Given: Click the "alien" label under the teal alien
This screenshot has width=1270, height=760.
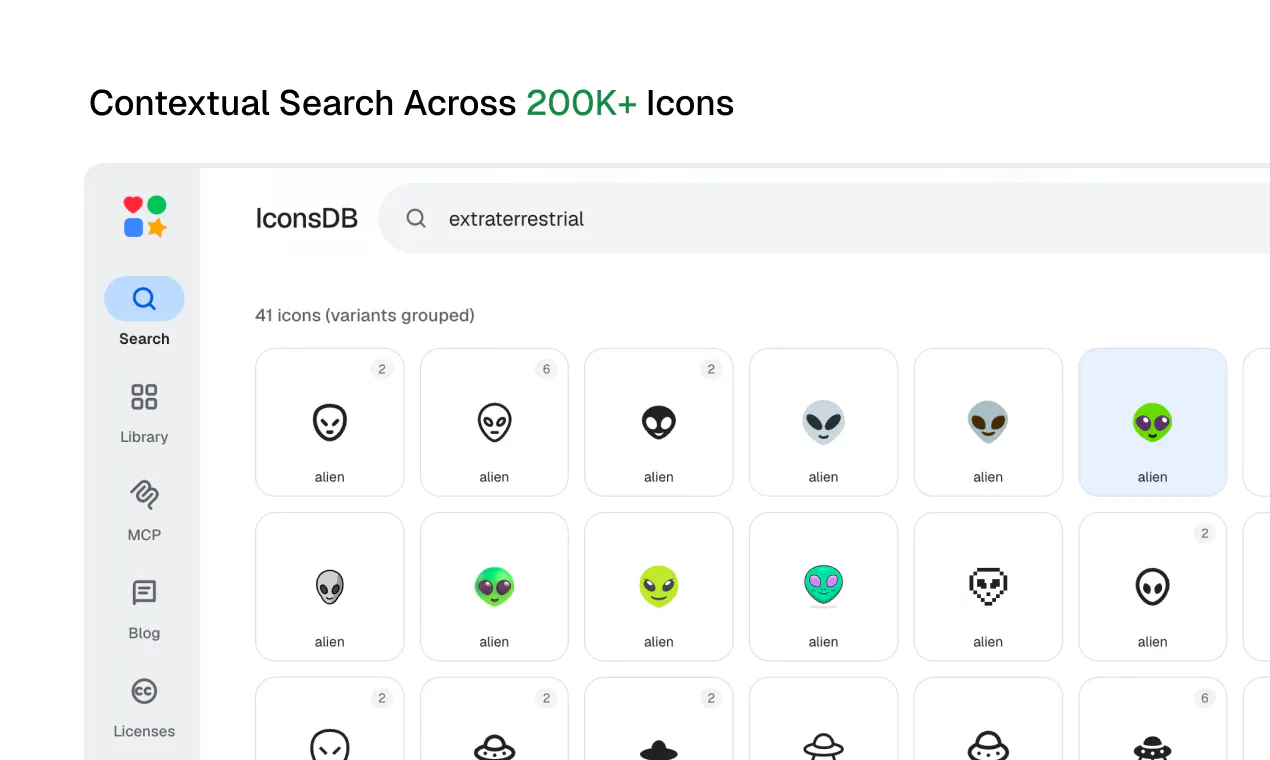Looking at the screenshot, I should pyautogui.click(x=823, y=642).
